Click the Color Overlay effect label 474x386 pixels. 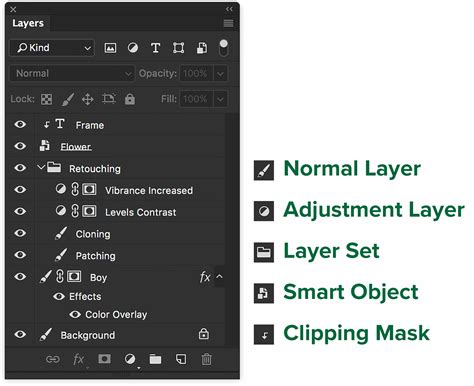pyautogui.click(x=116, y=315)
